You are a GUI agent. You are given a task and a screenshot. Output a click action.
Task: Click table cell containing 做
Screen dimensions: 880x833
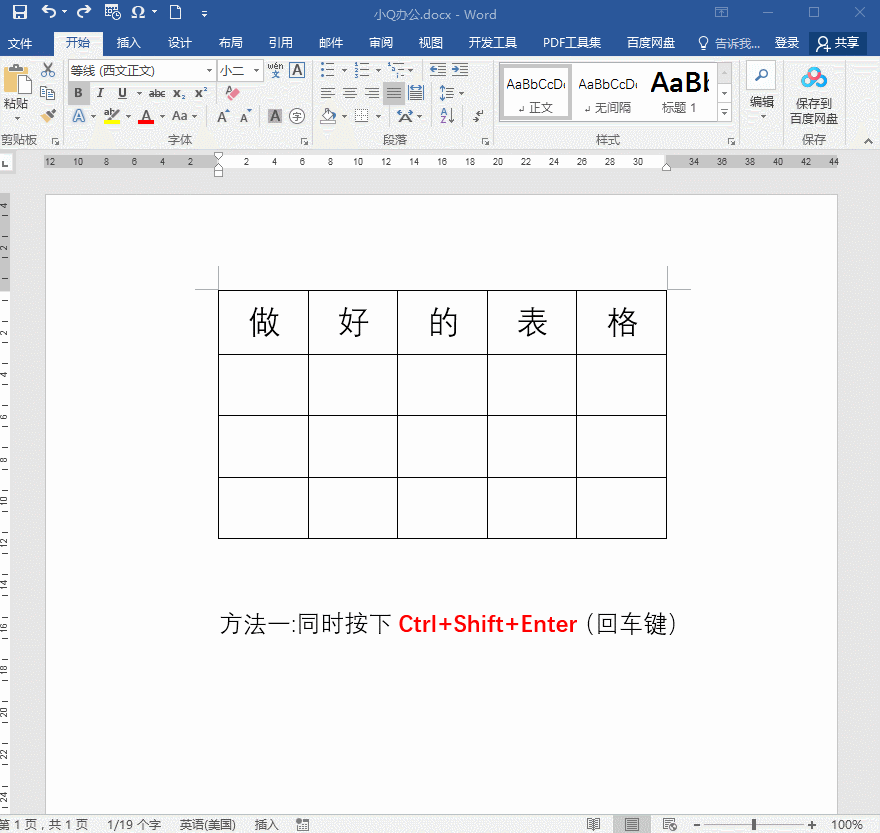coord(263,322)
